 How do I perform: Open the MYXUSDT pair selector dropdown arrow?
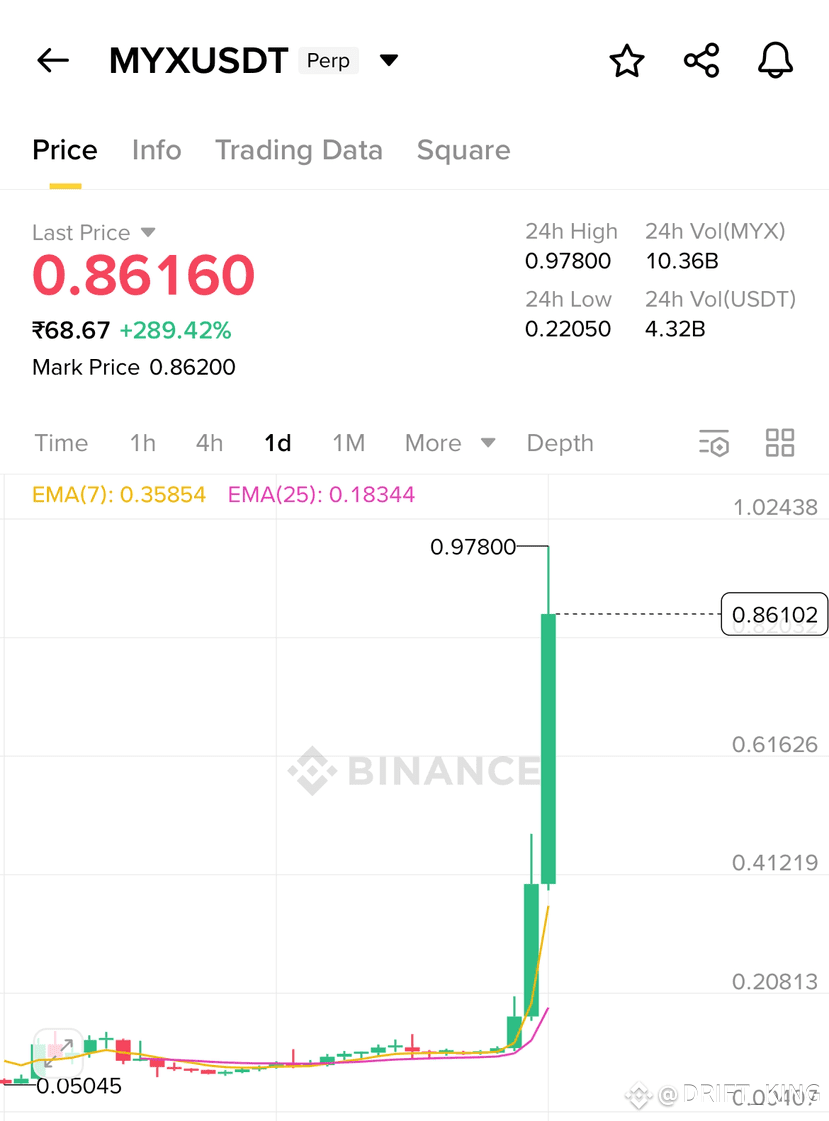(x=389, y=60)
